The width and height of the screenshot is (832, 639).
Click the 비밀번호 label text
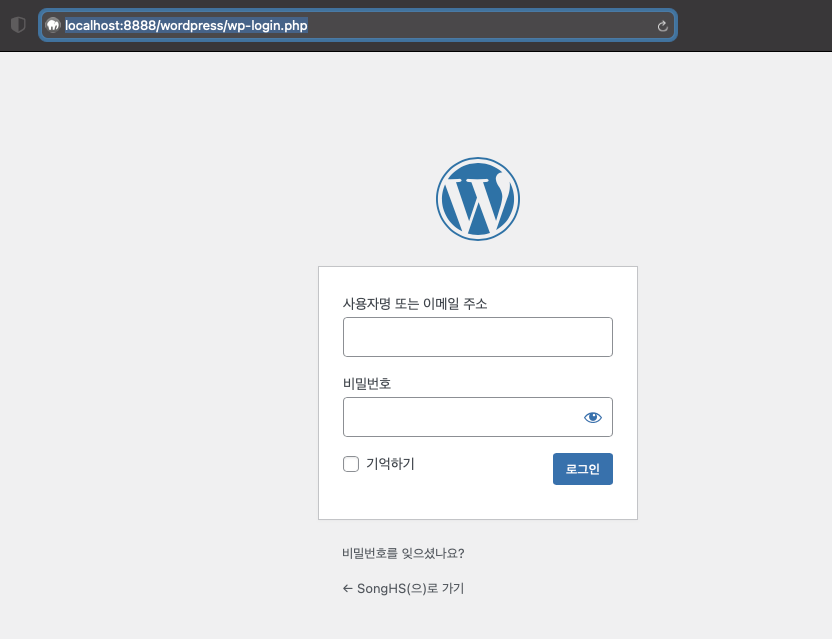tap(367, 383)
